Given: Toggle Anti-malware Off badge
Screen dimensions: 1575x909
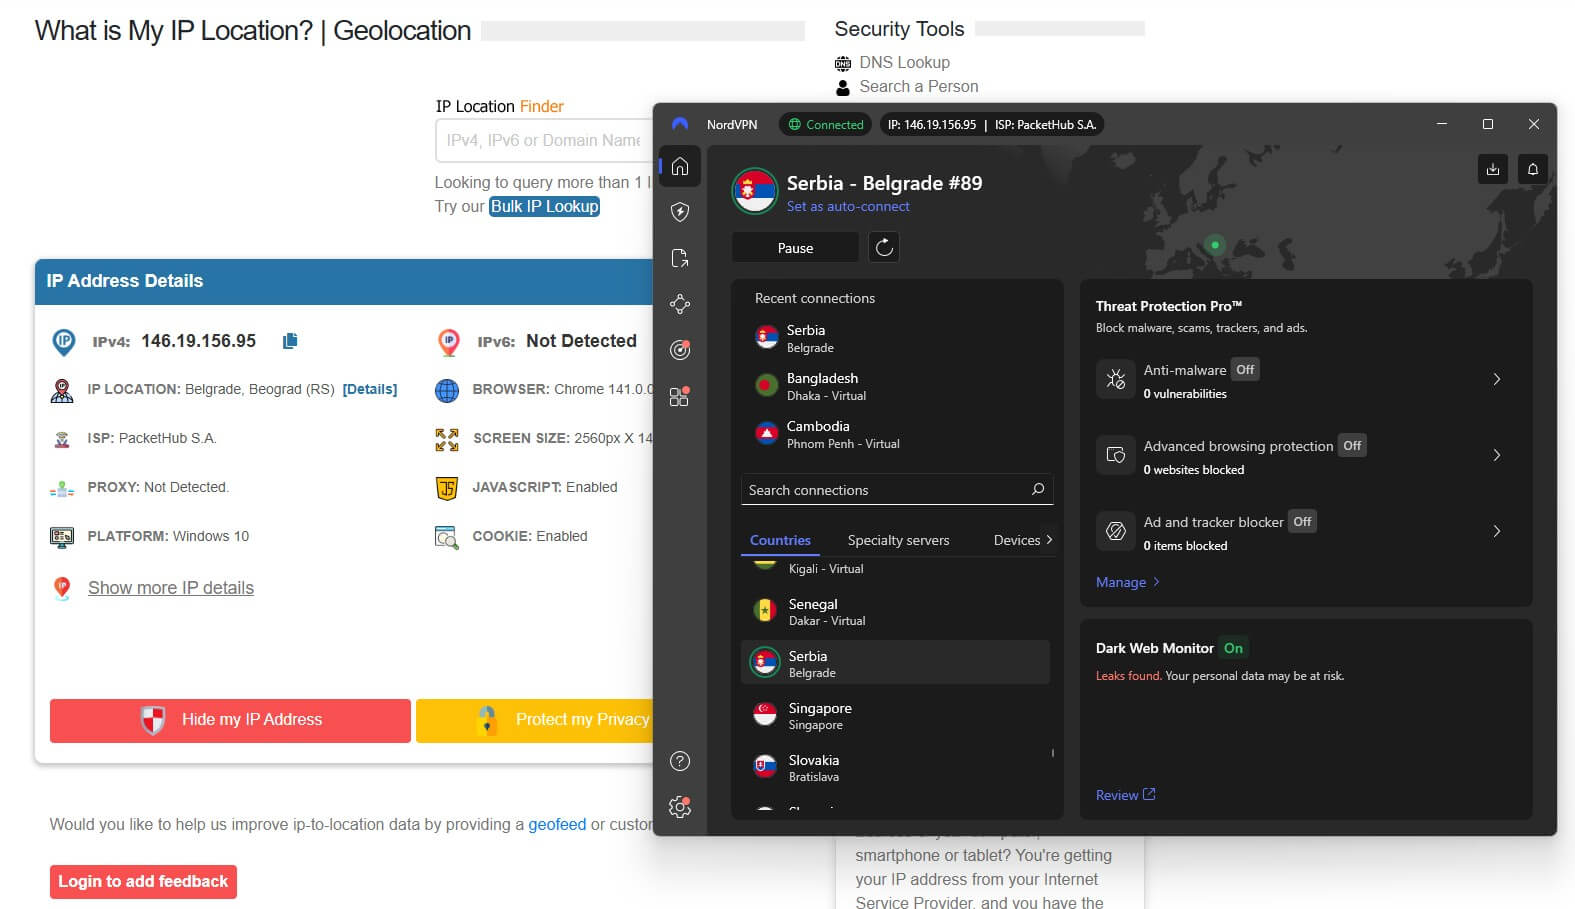Looking at the screenshot, I should (1245, 369).
